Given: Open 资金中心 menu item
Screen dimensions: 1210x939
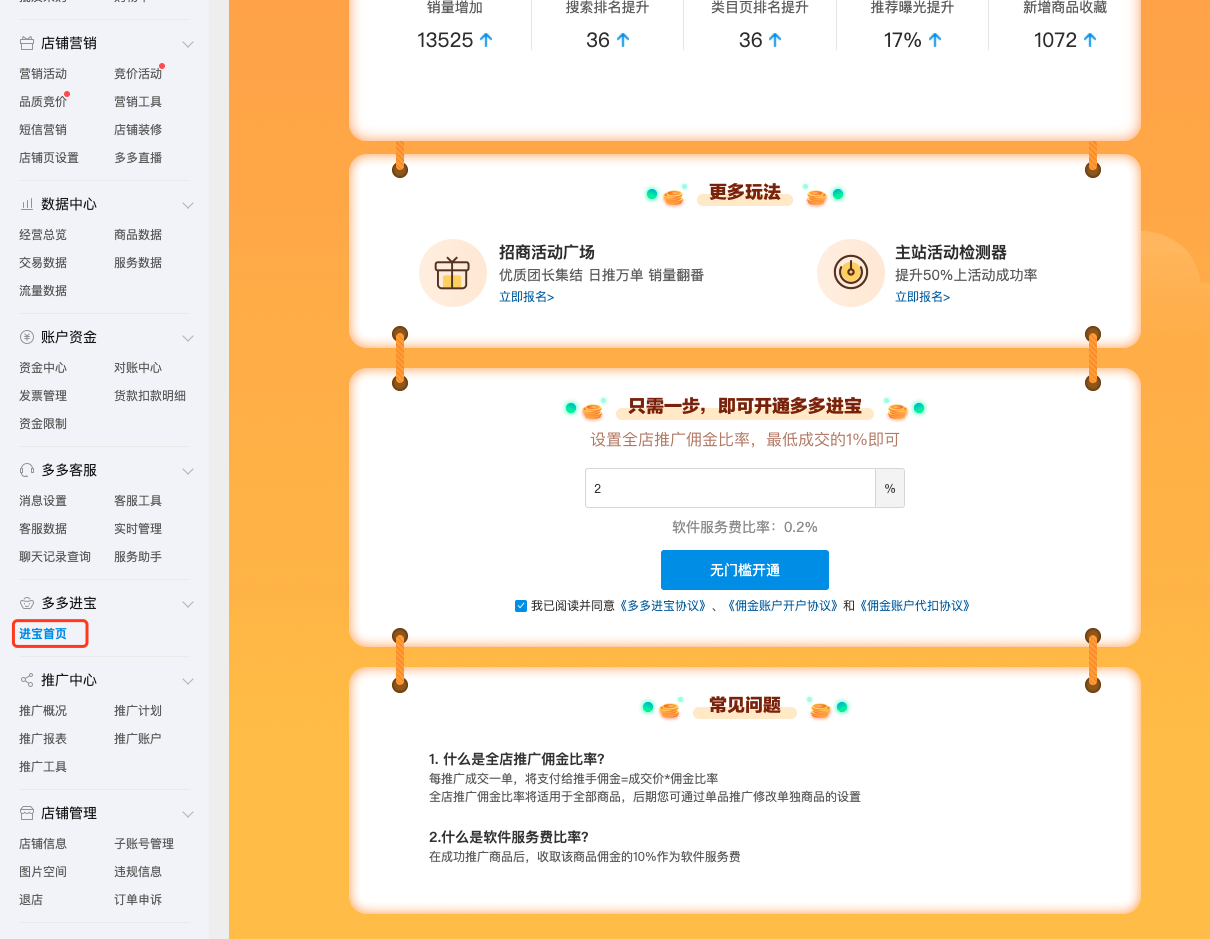Looking at the screenshot, I should point(43,368).
